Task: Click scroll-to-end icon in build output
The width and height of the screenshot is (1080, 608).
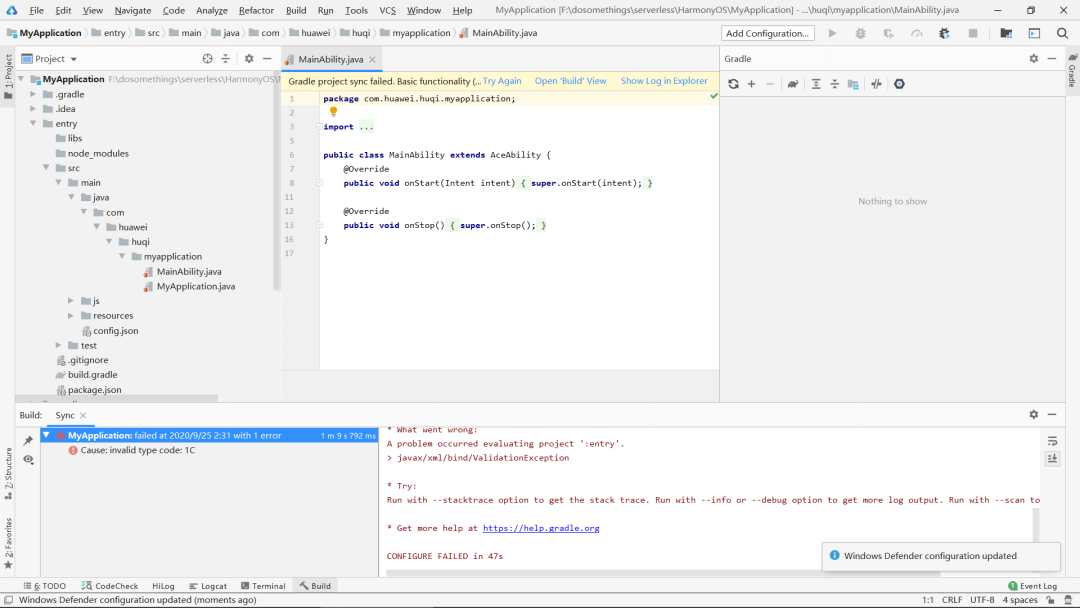Action: point(1052,459)
